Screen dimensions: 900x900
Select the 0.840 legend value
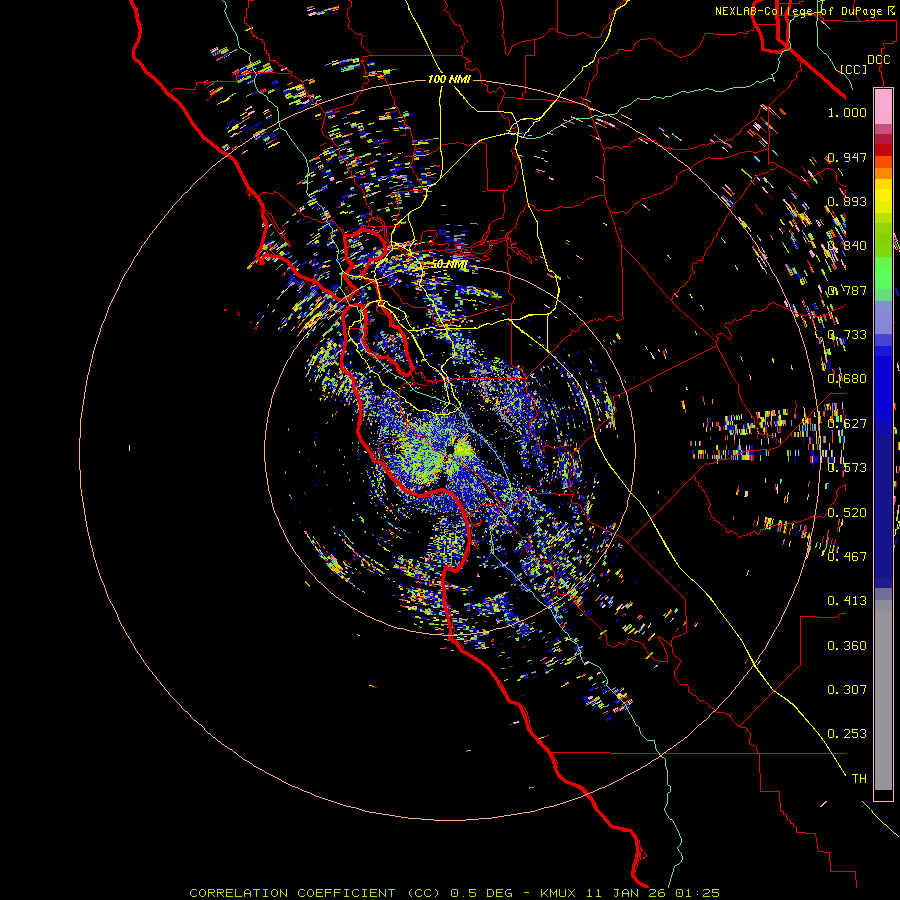point(847,246)
